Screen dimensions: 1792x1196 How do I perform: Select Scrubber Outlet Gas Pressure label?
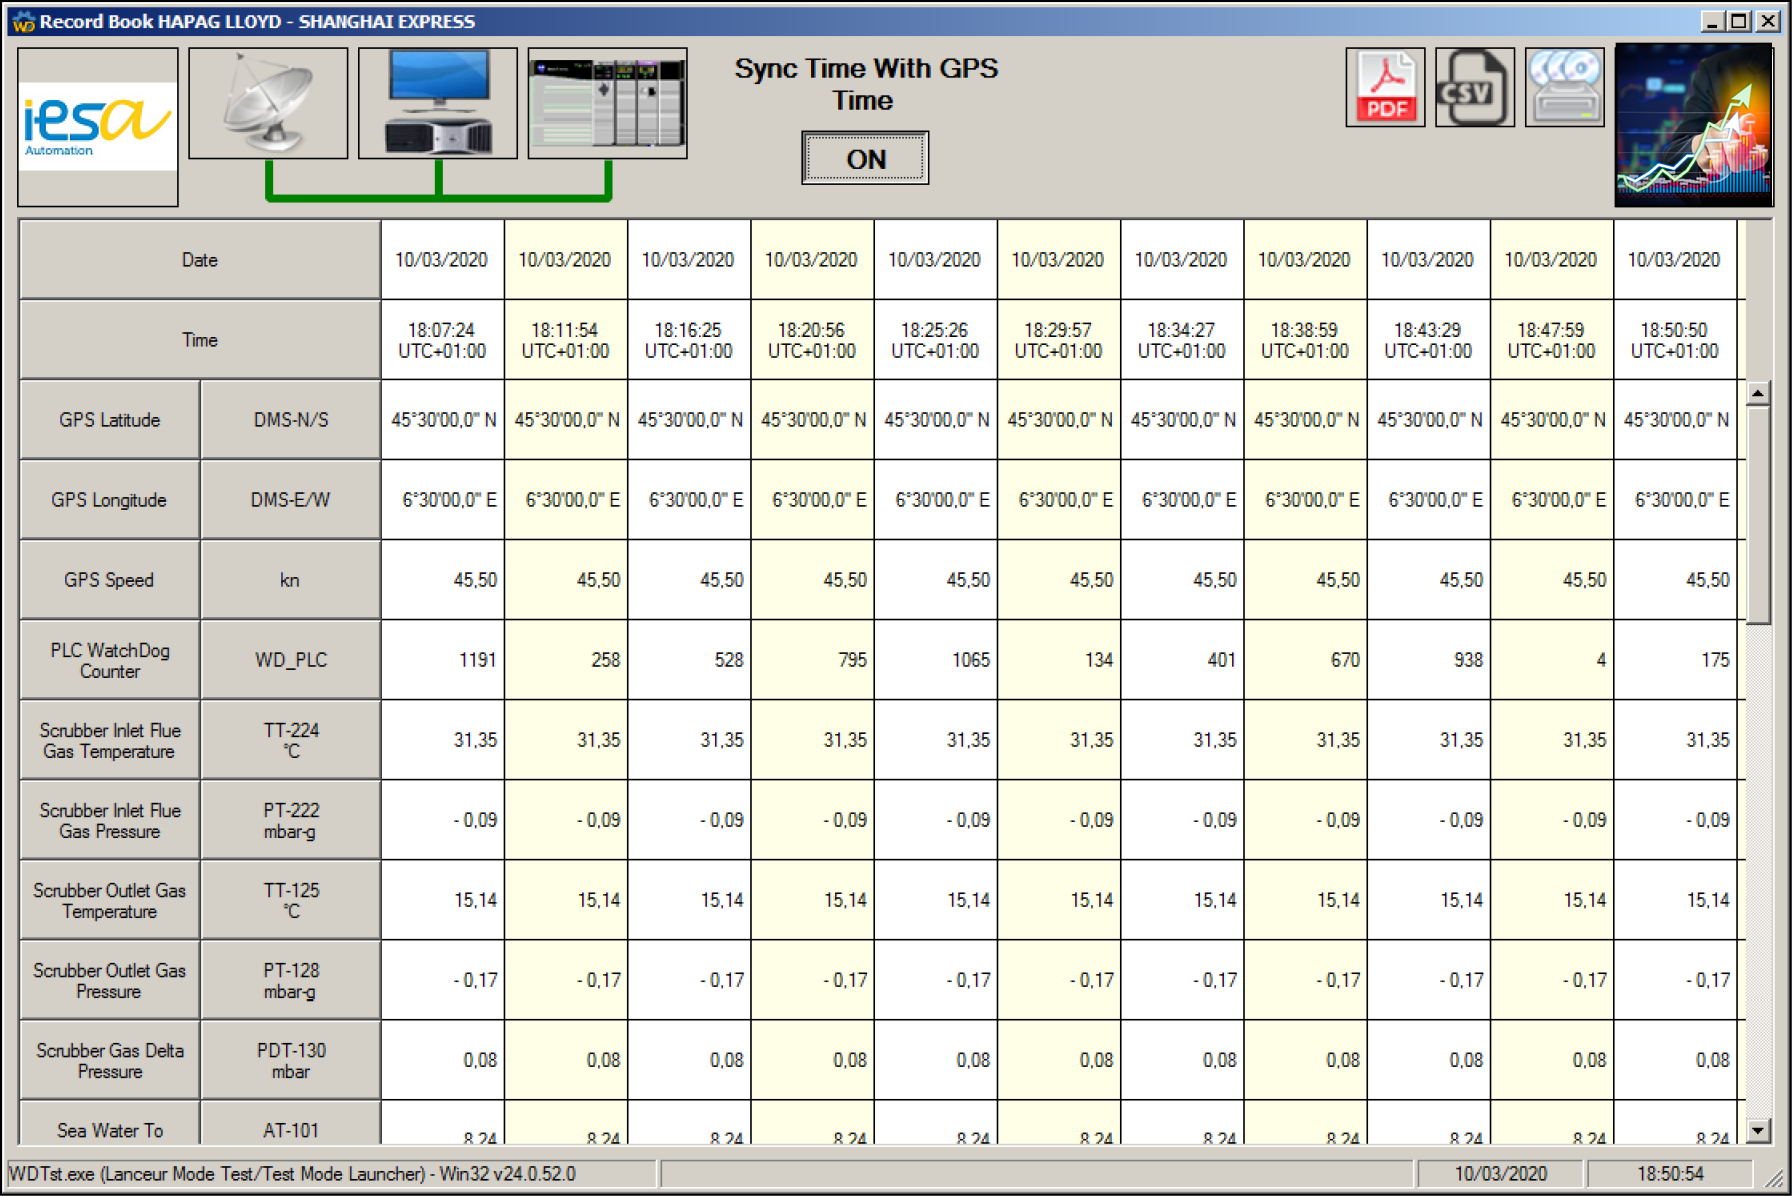click(110, 980)
